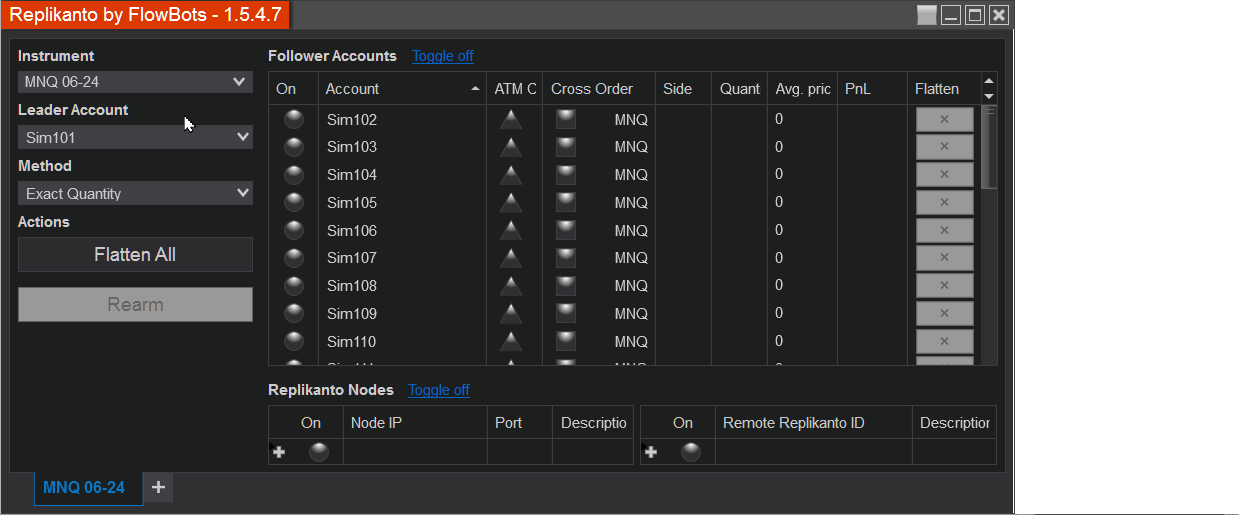Click the ATM copy triangle for Sim103
The image size is (1239, 515).
511,147
